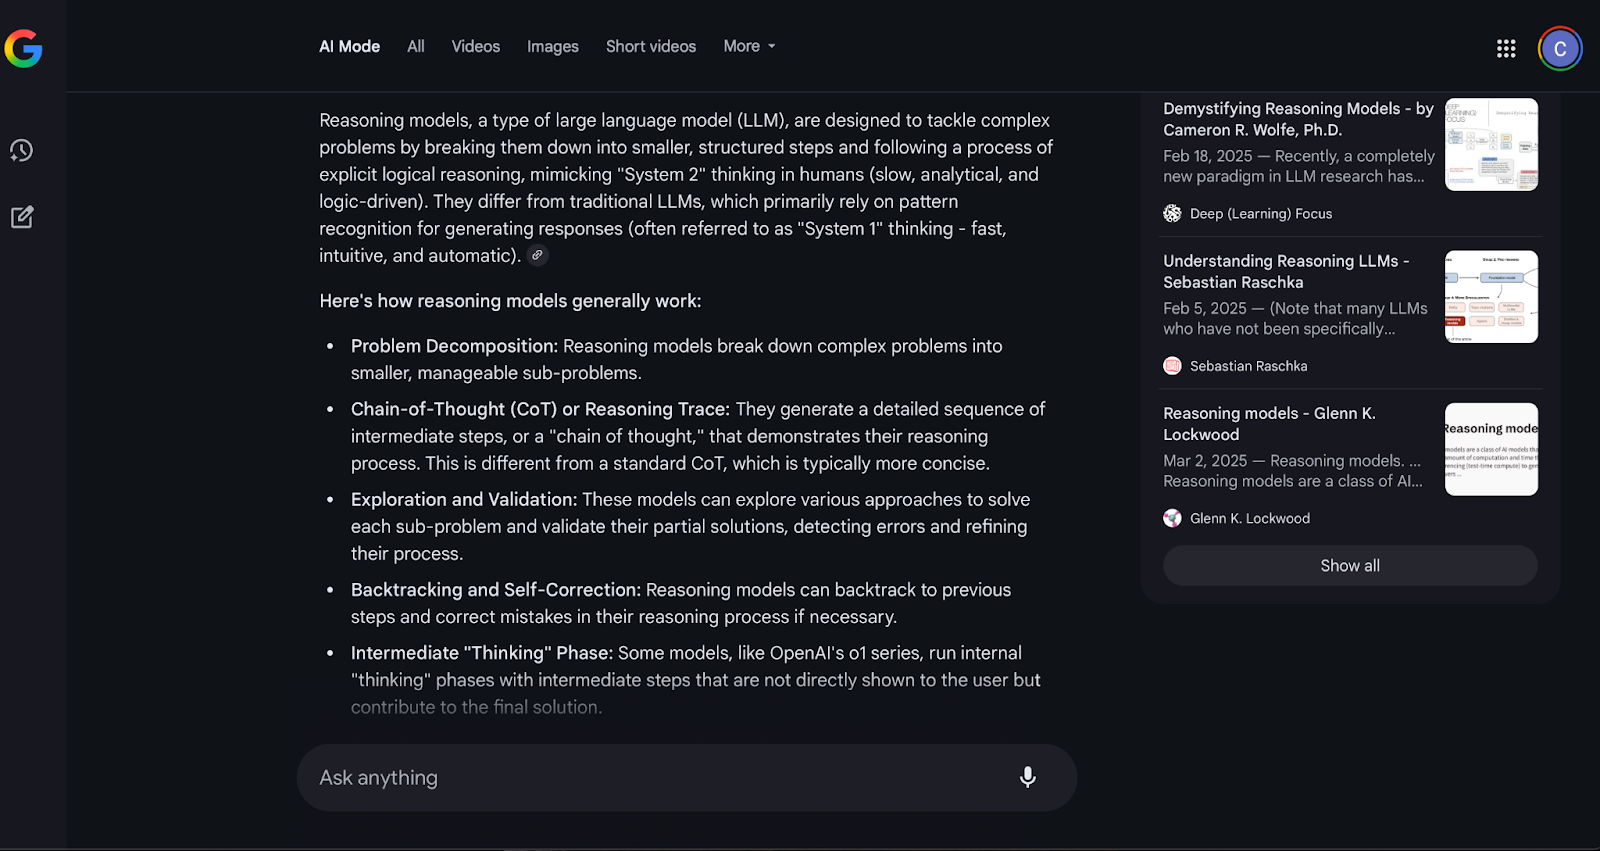Click 'Mar 2, 2025' snippet text
The image size is (1600, 851).
click(1205, 461)
